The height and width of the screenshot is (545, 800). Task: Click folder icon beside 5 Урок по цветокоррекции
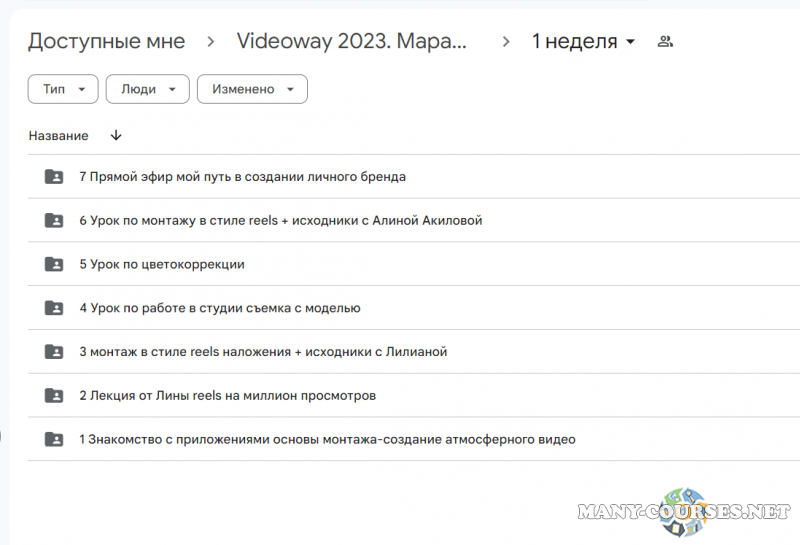[x=54, y=265]
